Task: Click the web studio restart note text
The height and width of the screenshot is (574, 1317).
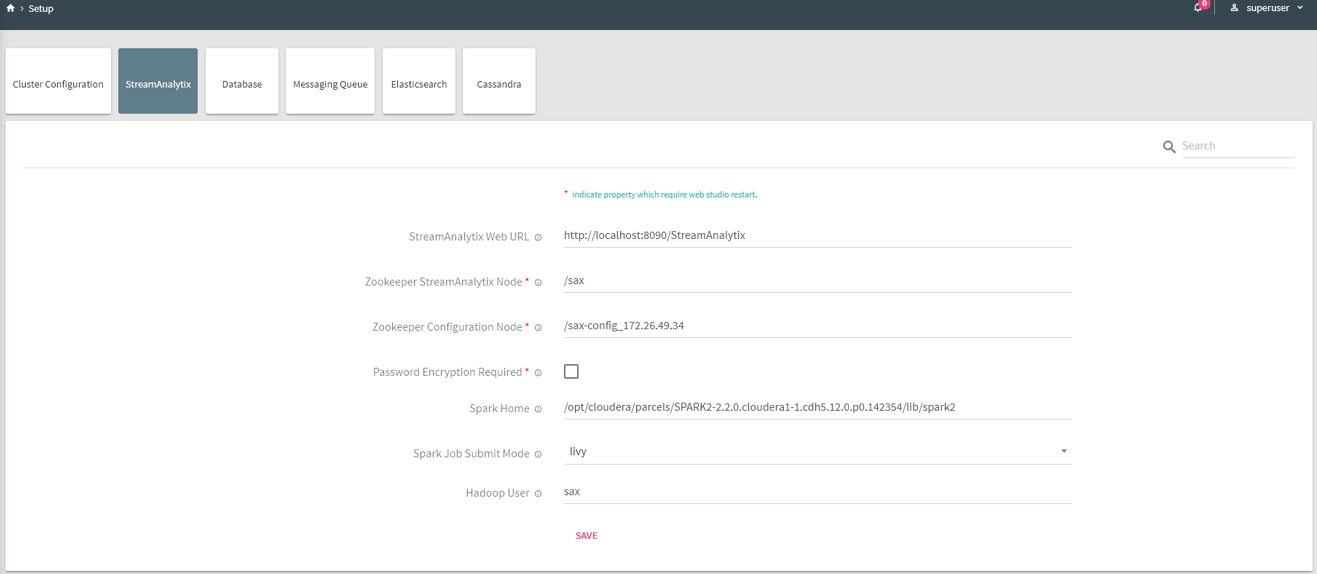Action: pyautogui.click(x=664, y=195)
